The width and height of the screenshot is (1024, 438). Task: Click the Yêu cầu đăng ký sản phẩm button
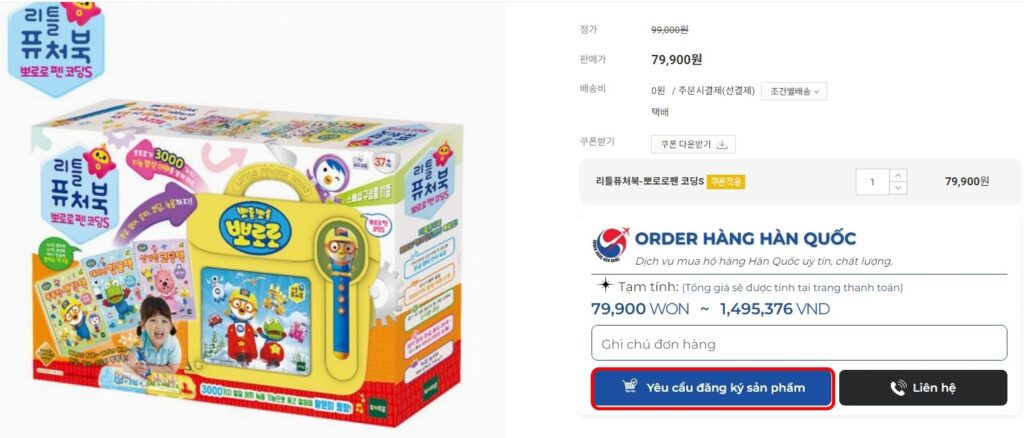coord(712,388)
